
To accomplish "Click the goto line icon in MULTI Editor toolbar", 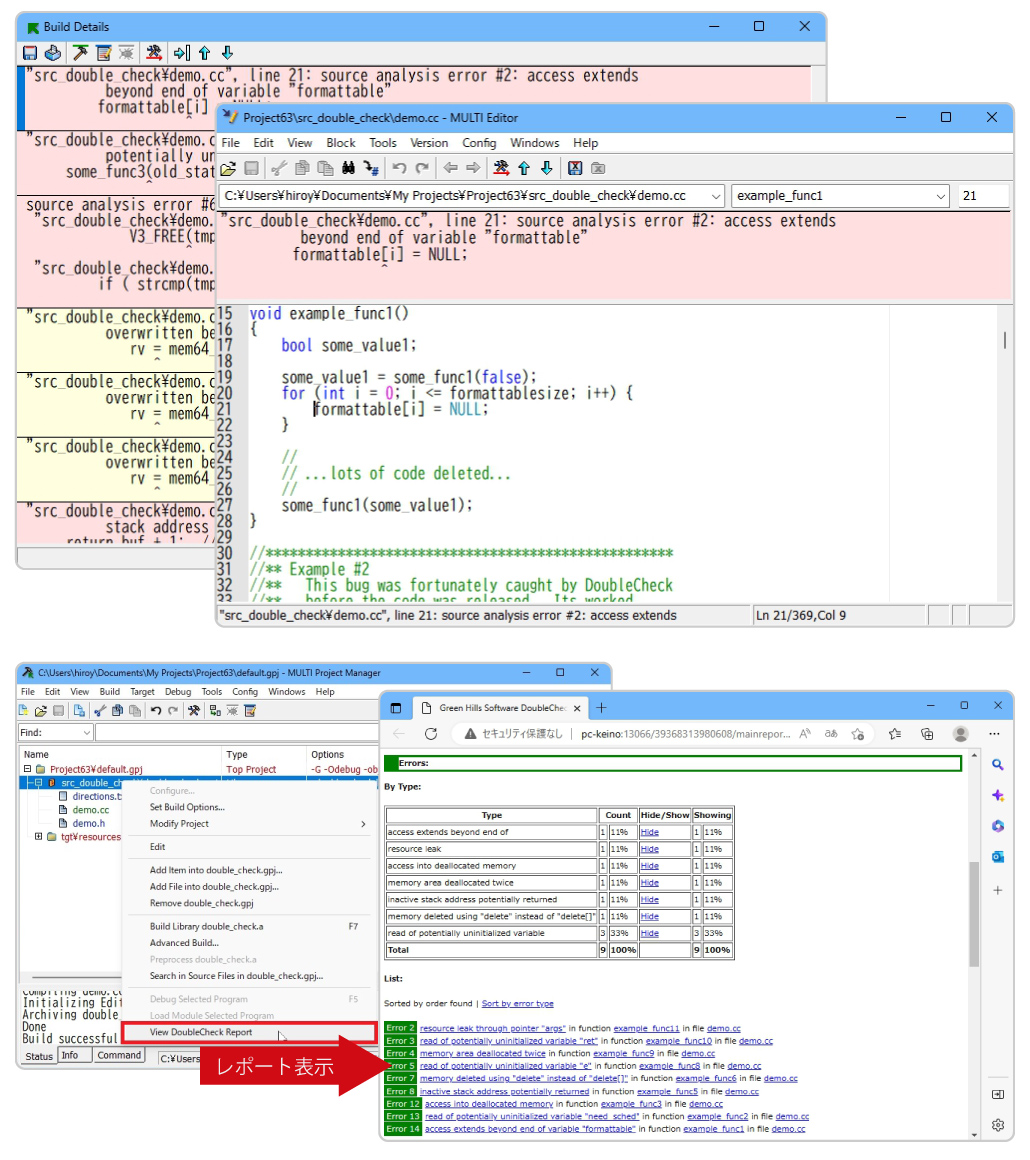I will tap(371, 169).
